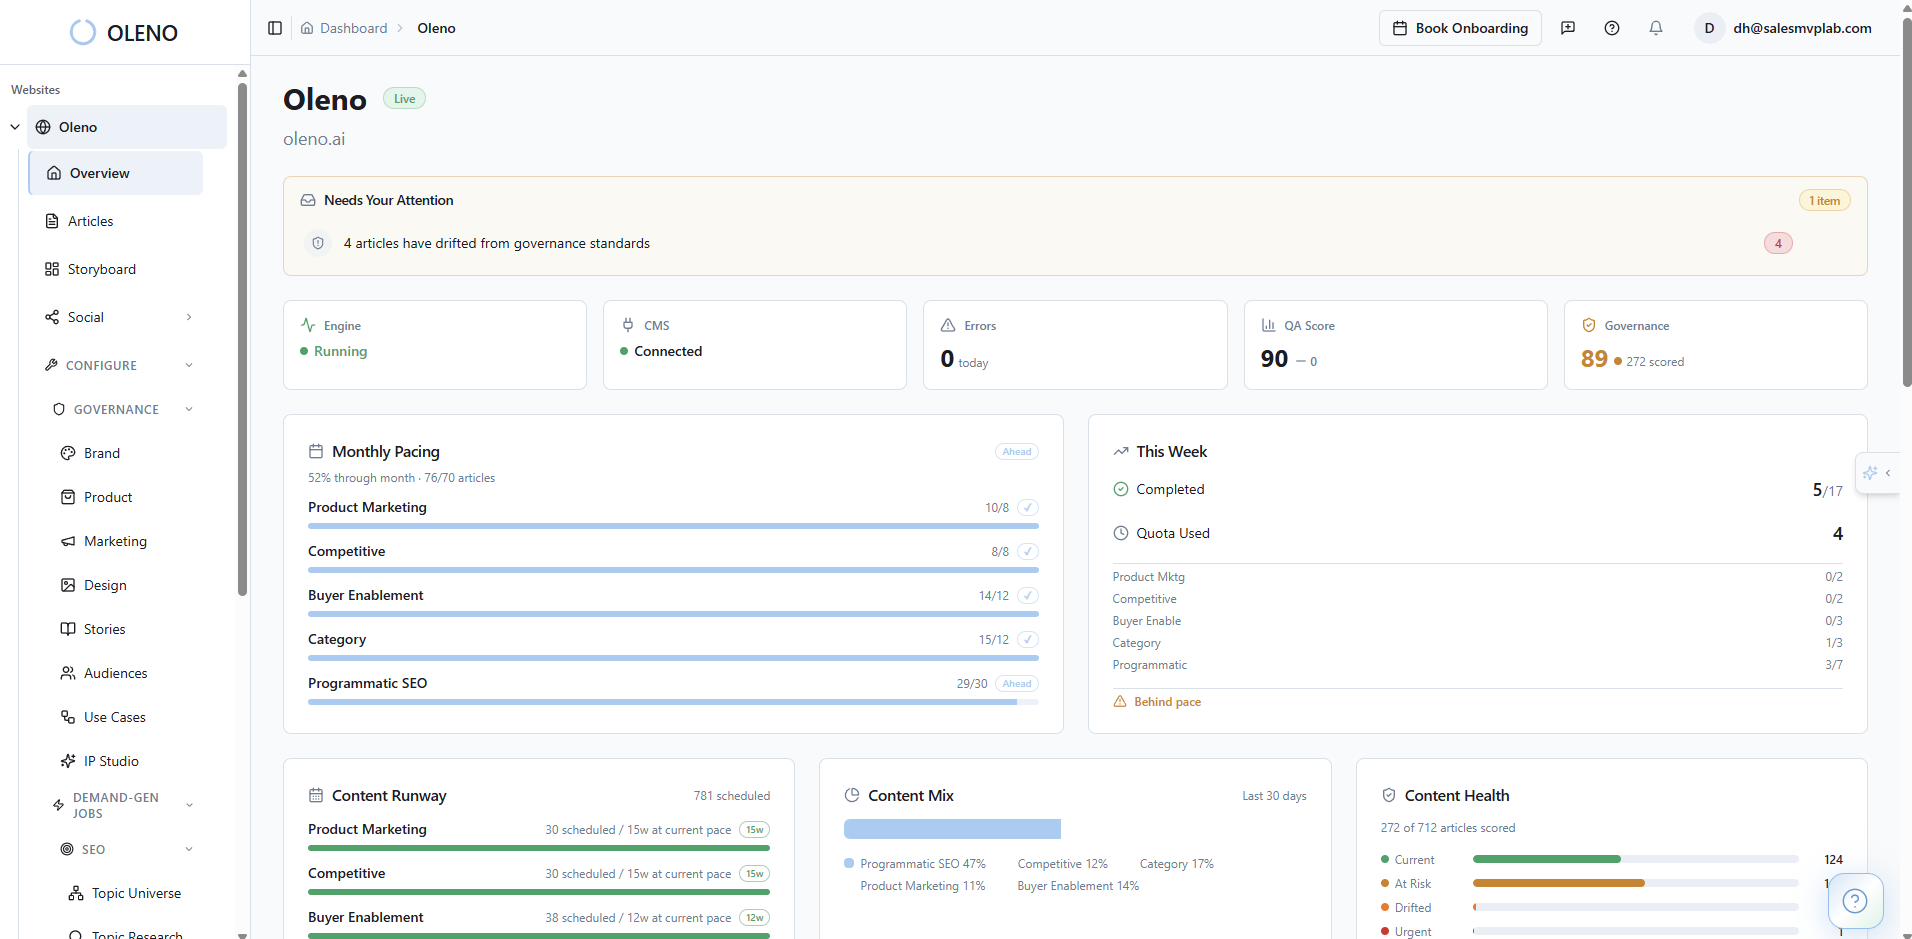Click the governance shield alert icon
The width and height of the screenshot is (1912, 939).
tap(318, 243)
